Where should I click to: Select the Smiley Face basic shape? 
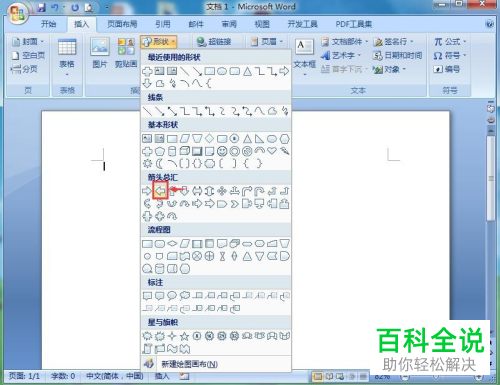[222, 151]
